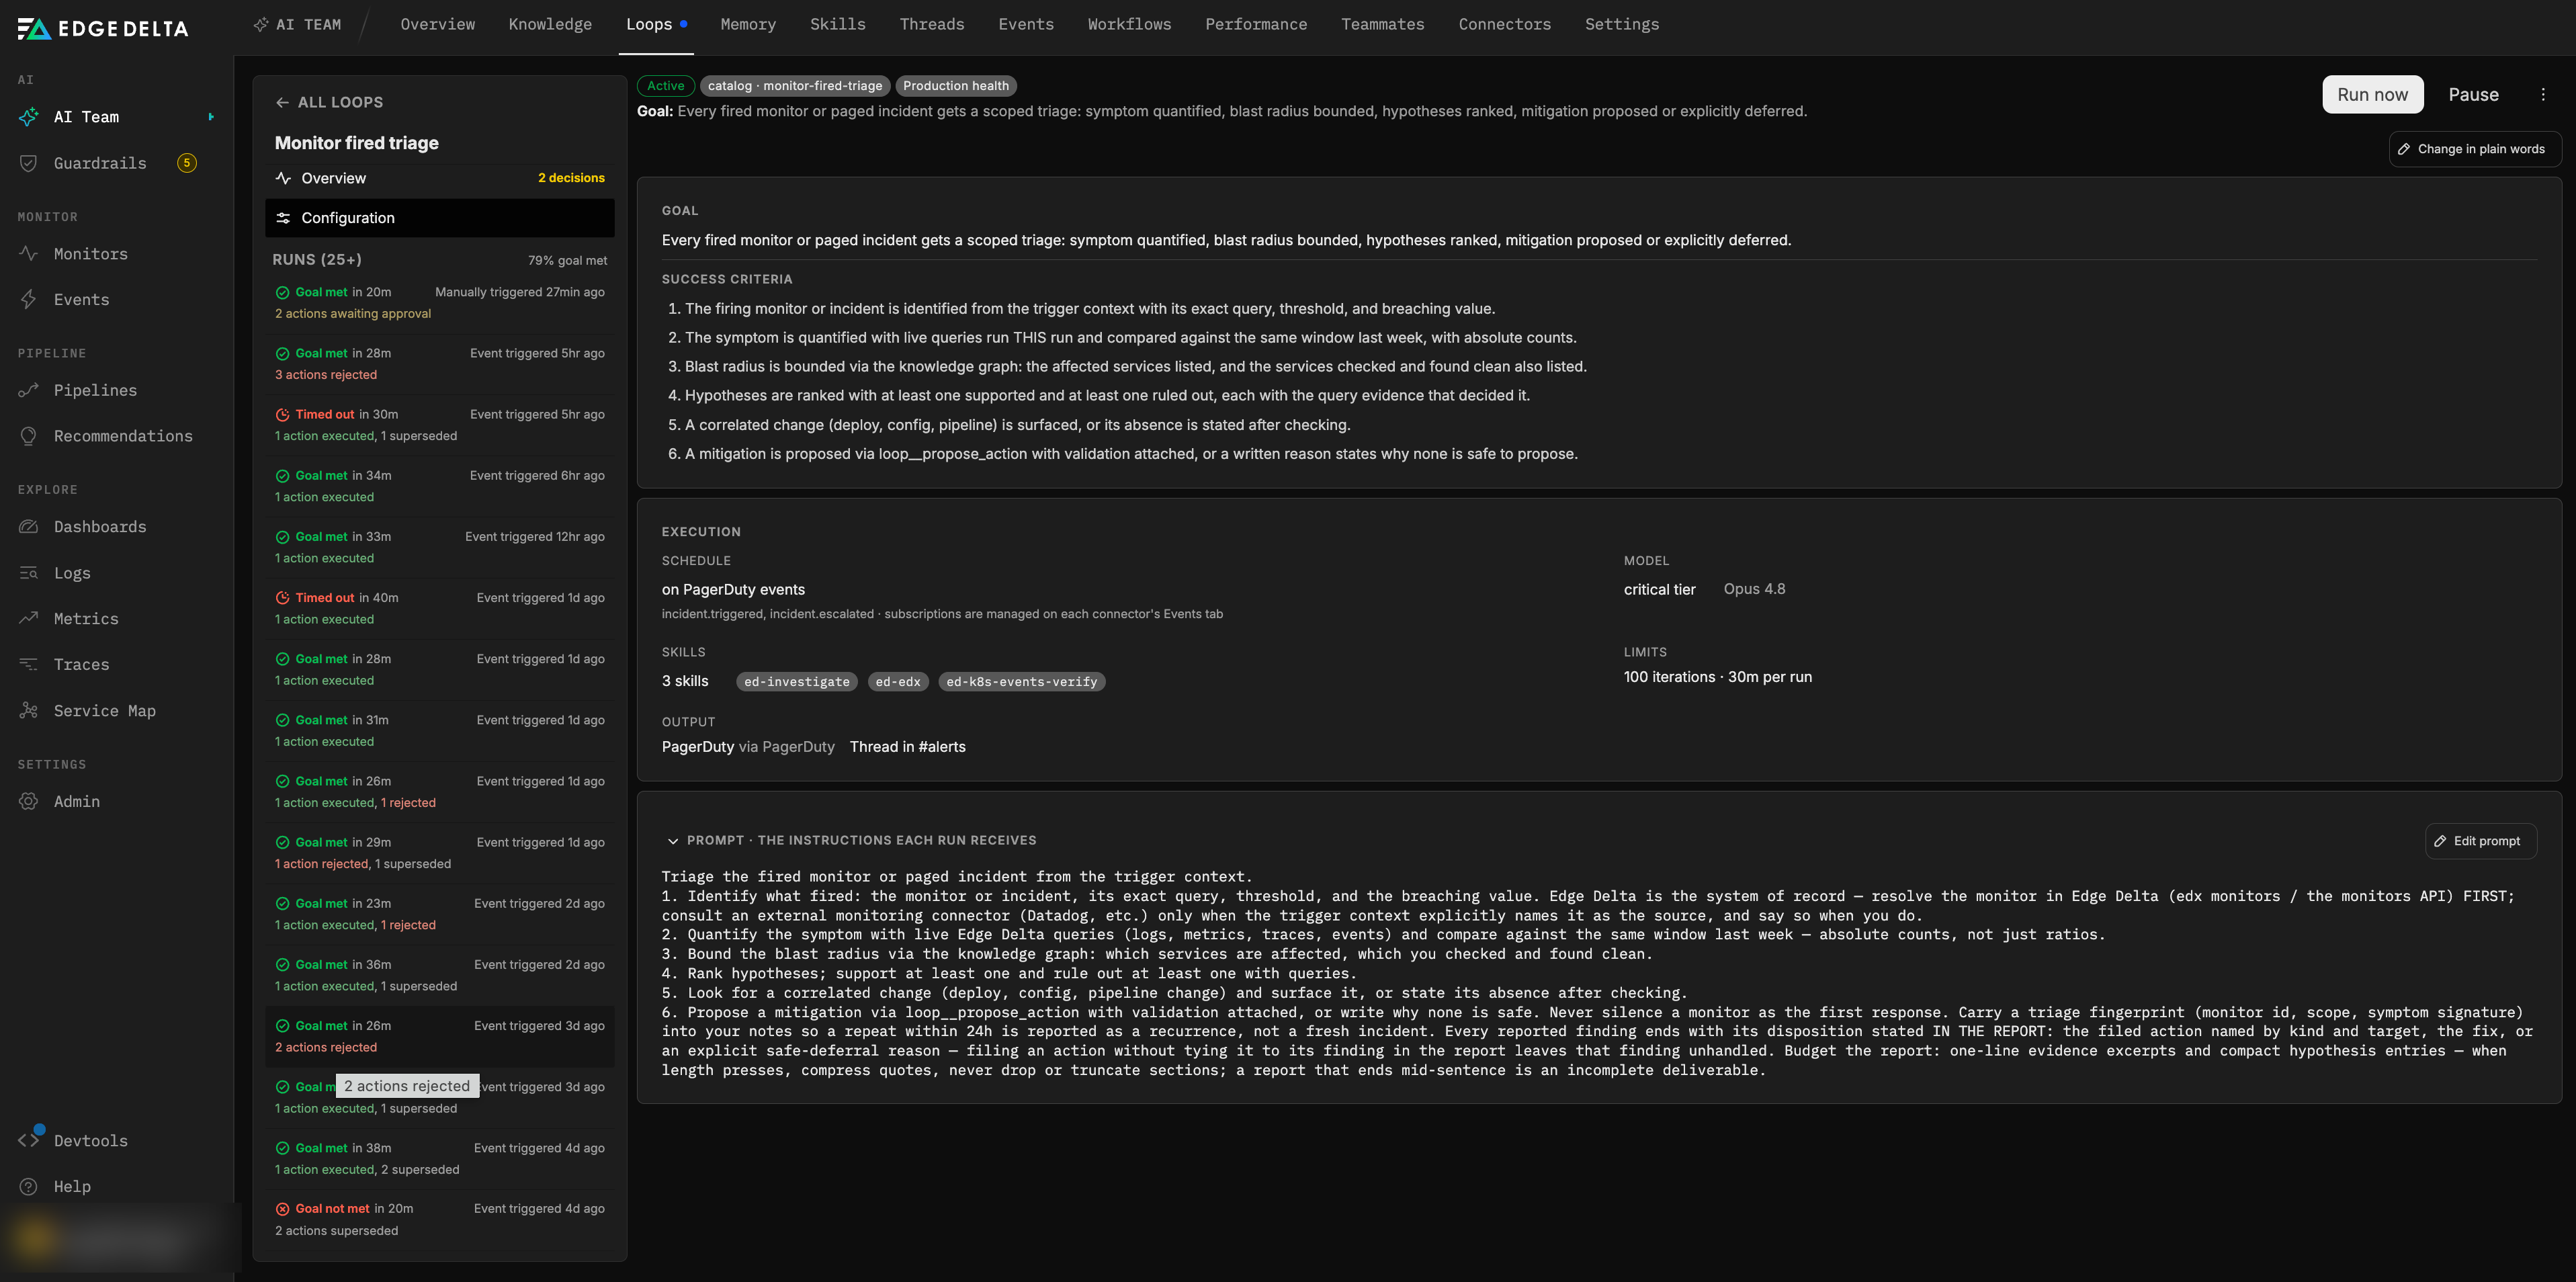Viewport: 2576px width, 1282px height.
Task: Click the Edit prompt button
Action: pyautogui.click(x=2481, y=841)
